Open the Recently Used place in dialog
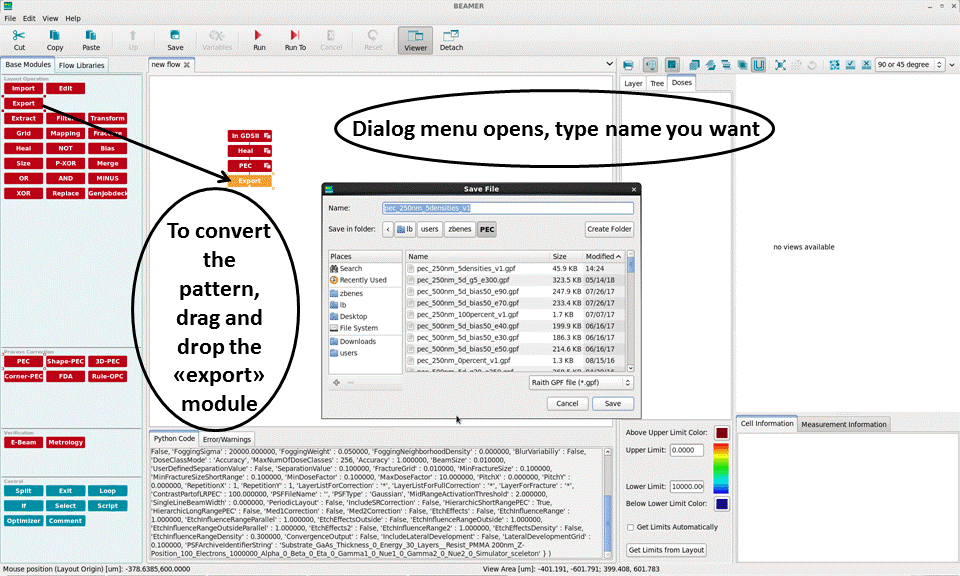The height and width of the screenshot is (576, 960). [362, 280]
